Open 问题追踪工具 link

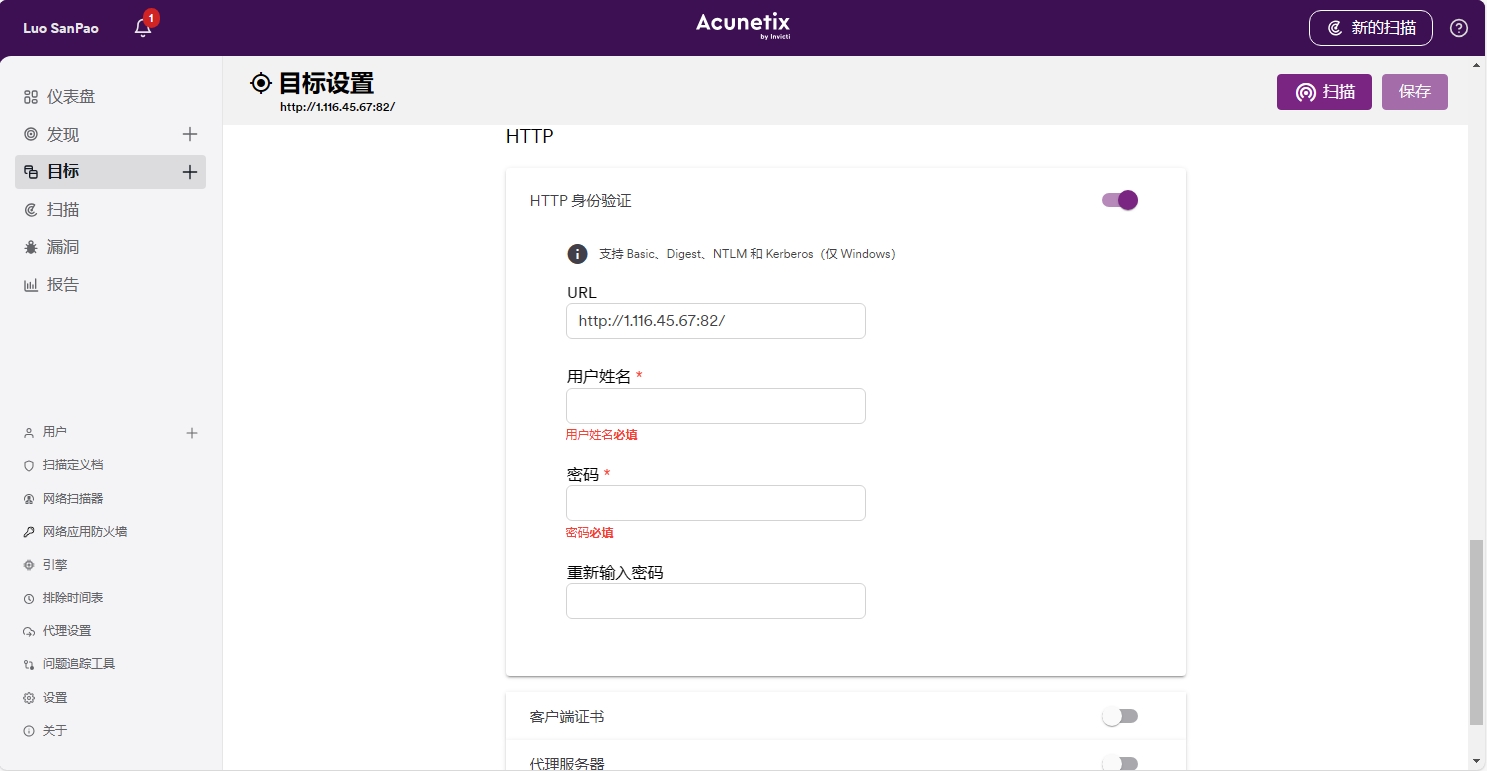(x=79, y=664)
